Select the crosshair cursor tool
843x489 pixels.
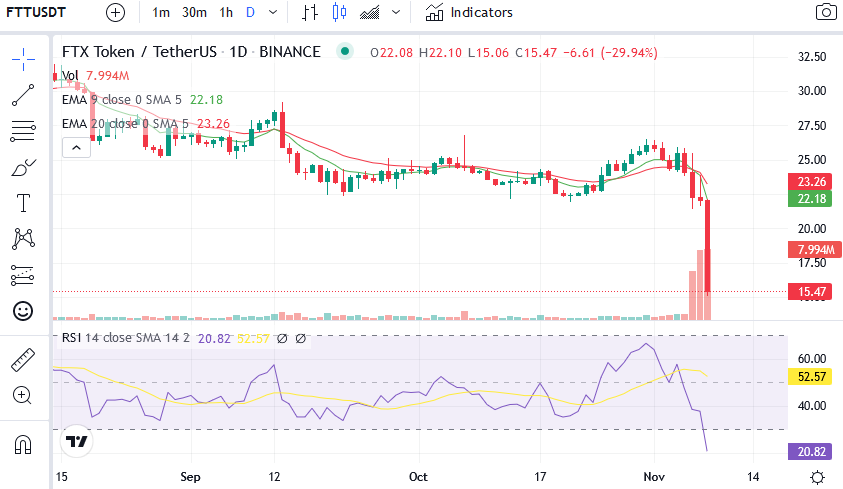point(23,59)
